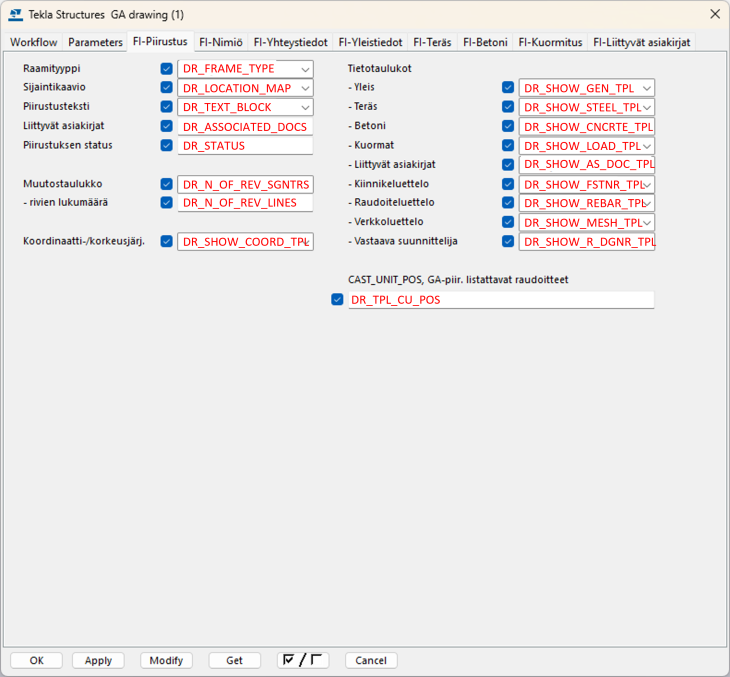Toggle the Yleis table checkbox
This screenshot has width=730, height=677.
(508, 88)
